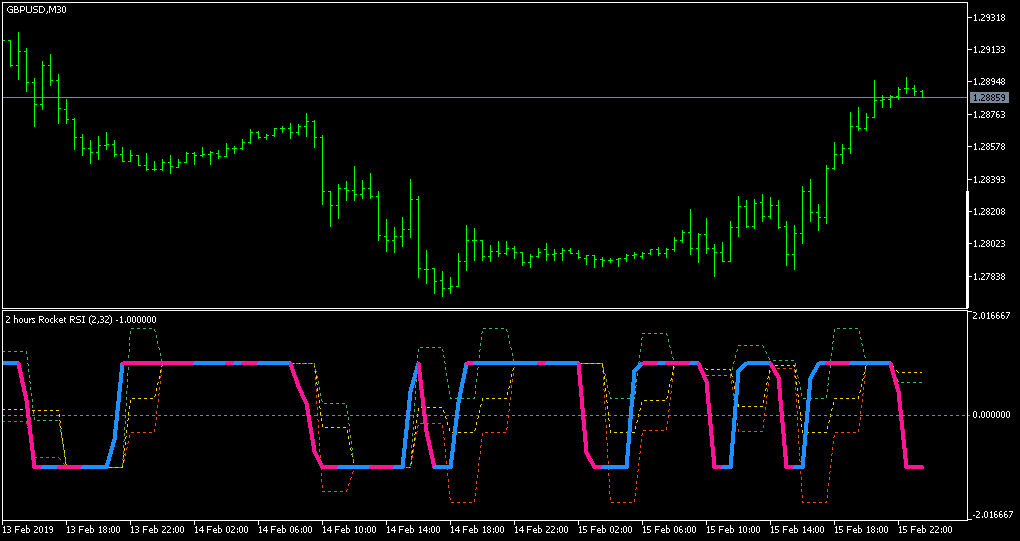This screenshot has height=541, width=1020.
Task: Click the 14 Feb 18:00 time label
Action: pos(478,530)
